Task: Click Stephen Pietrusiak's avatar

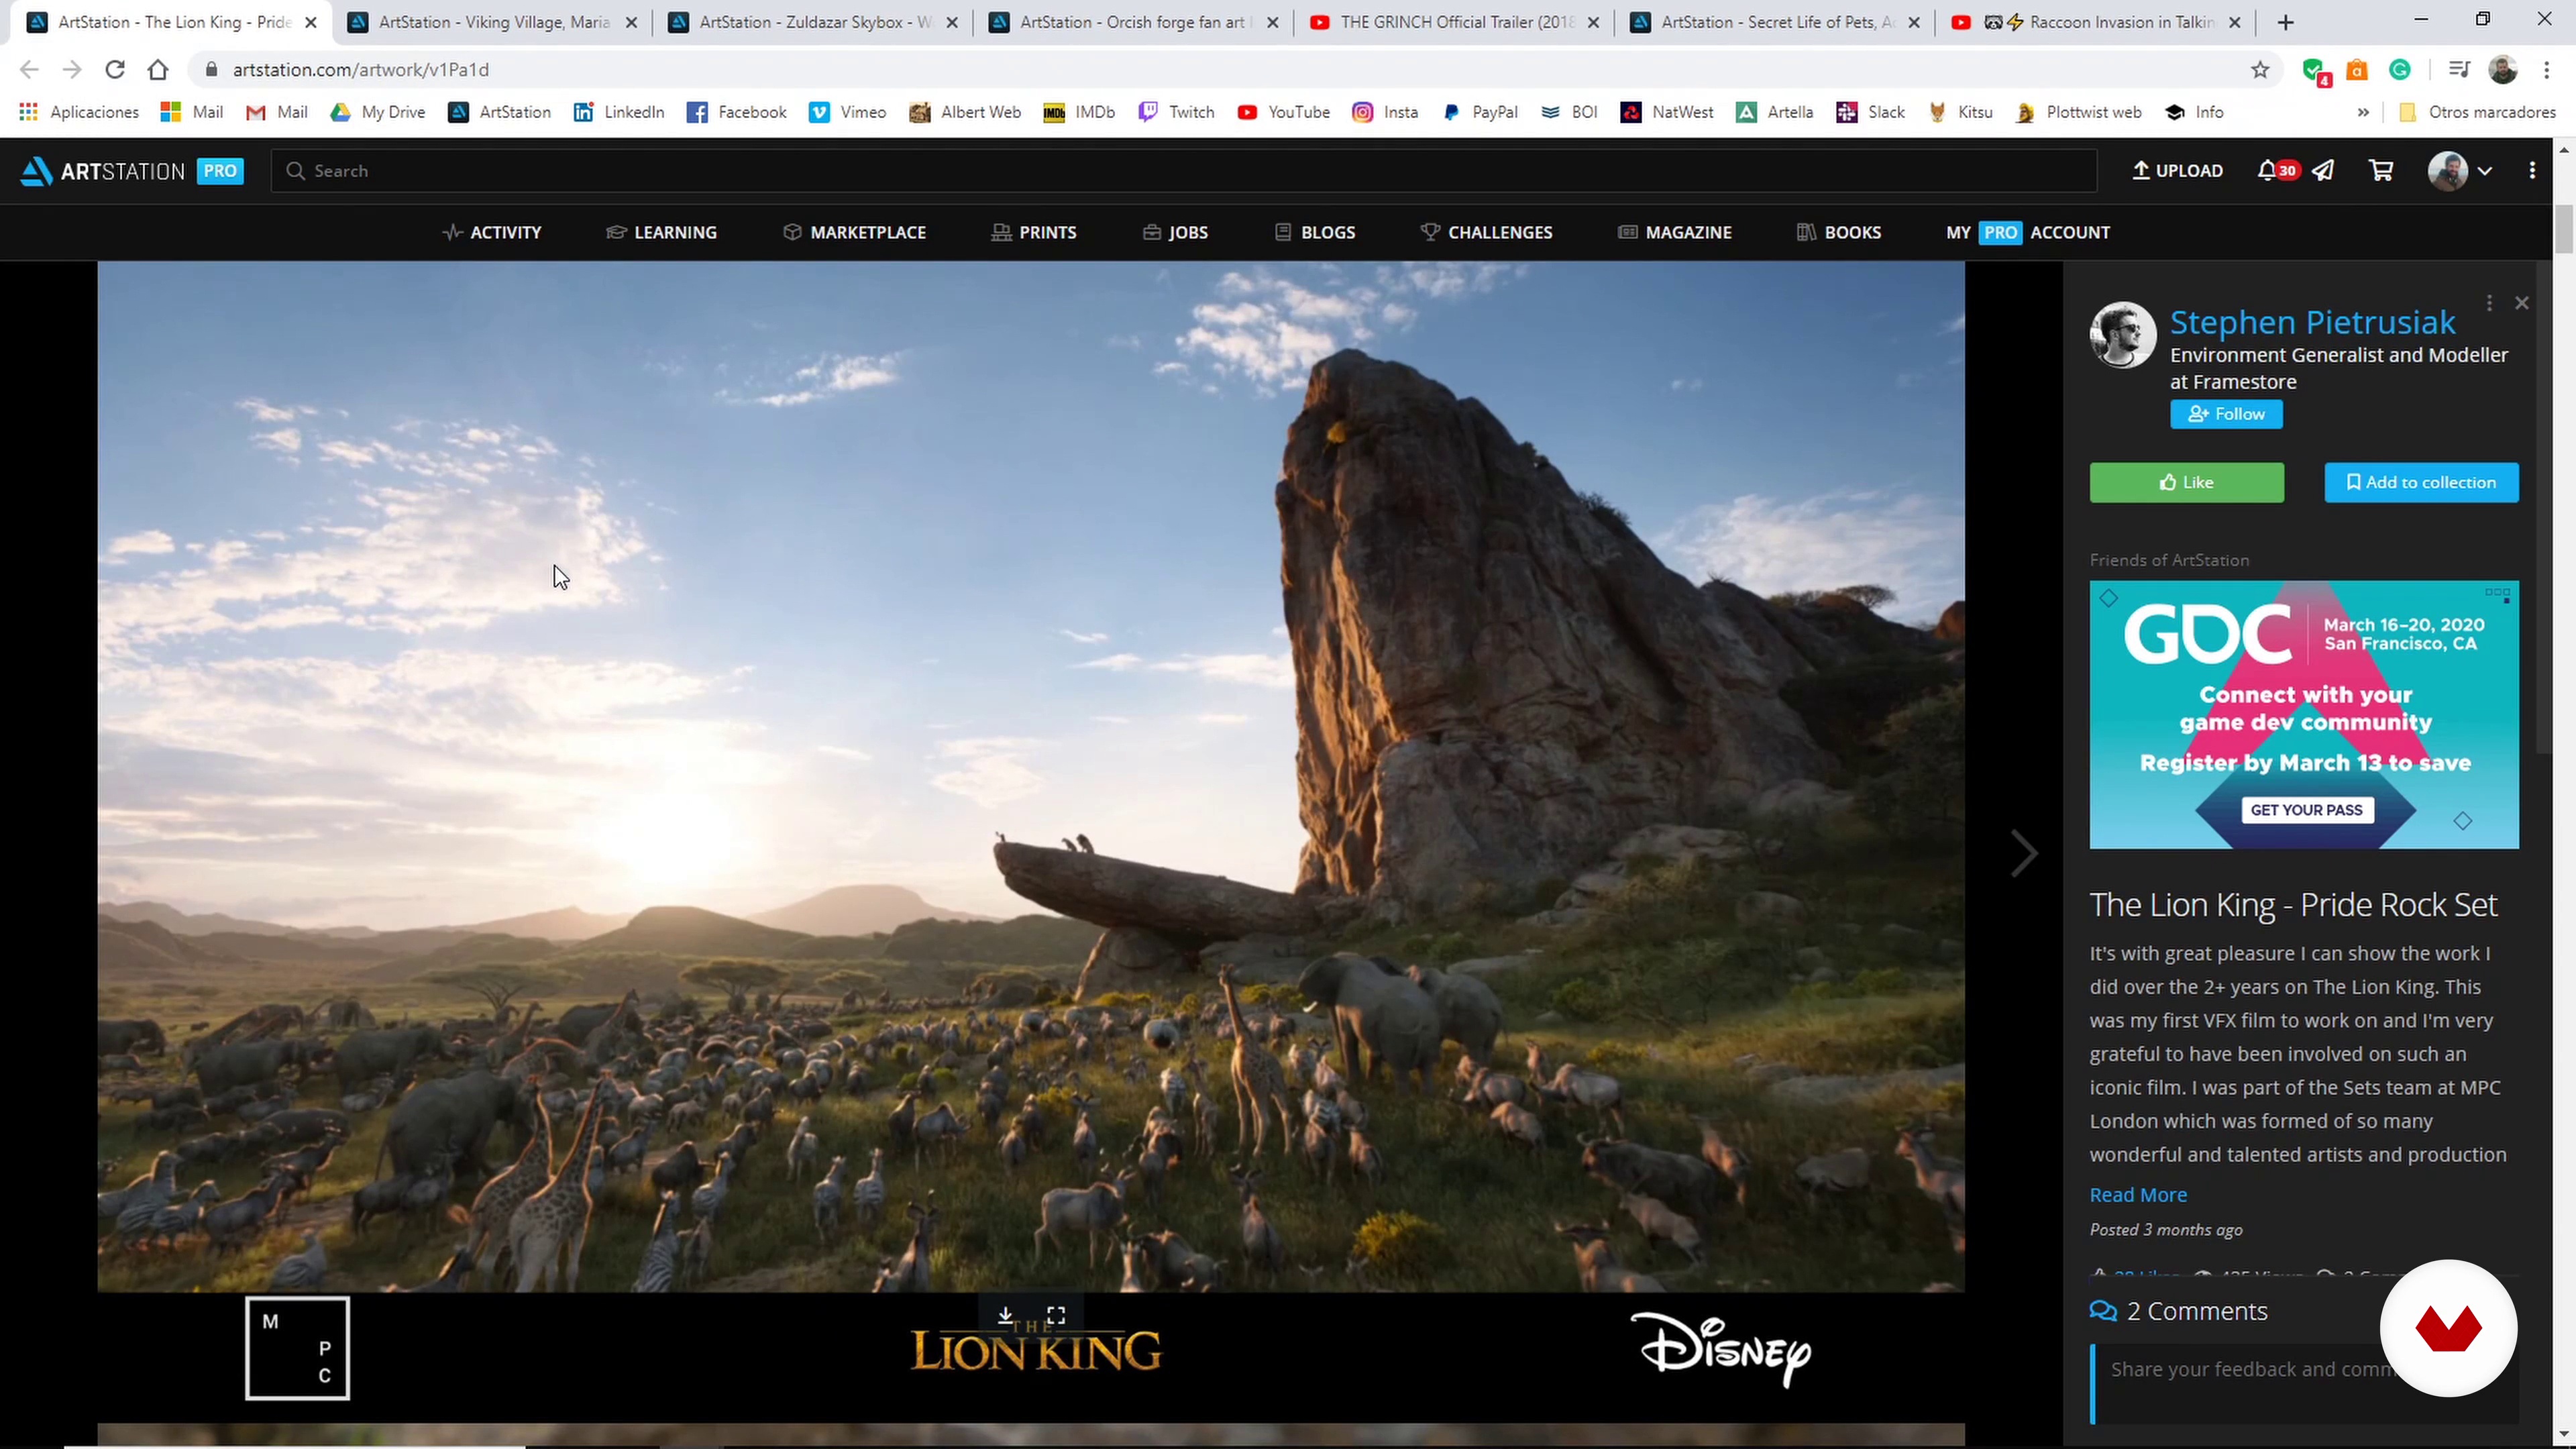Action: [2123, 335]
